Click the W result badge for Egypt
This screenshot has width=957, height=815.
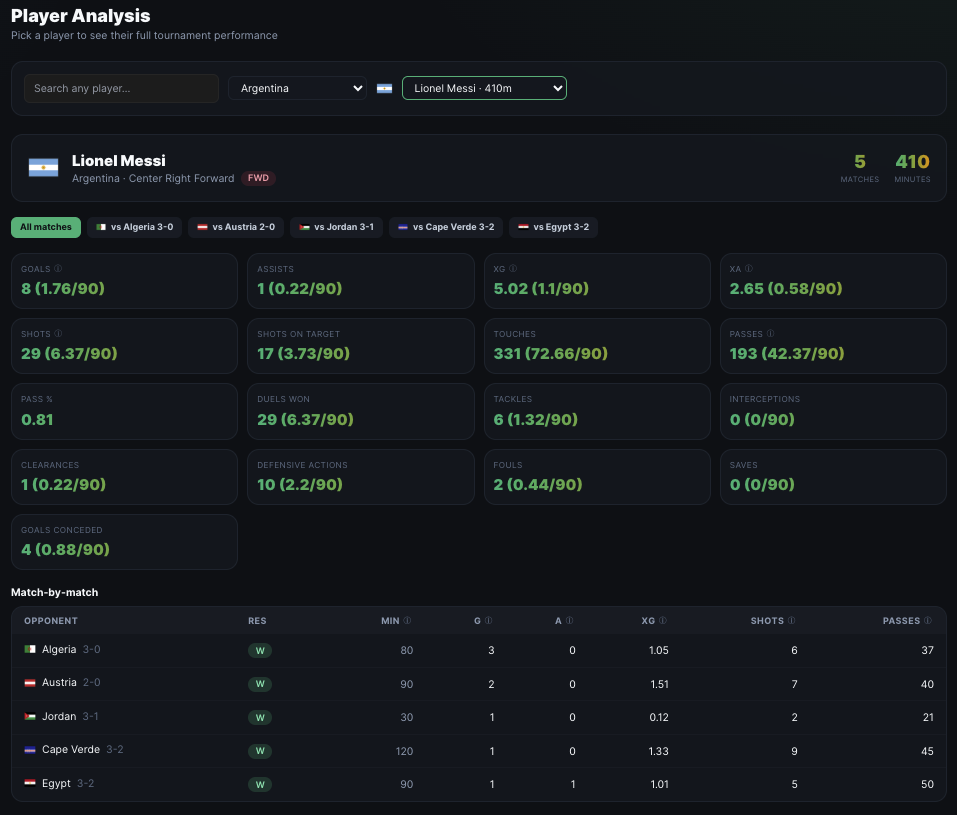[x=260, y=784]
